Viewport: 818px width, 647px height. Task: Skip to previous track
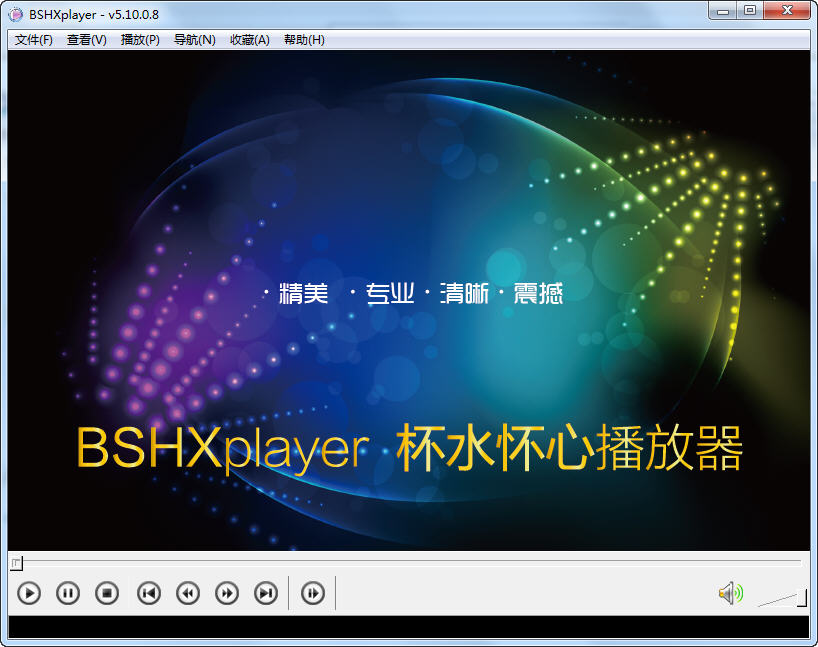click(x=149, y=593)
